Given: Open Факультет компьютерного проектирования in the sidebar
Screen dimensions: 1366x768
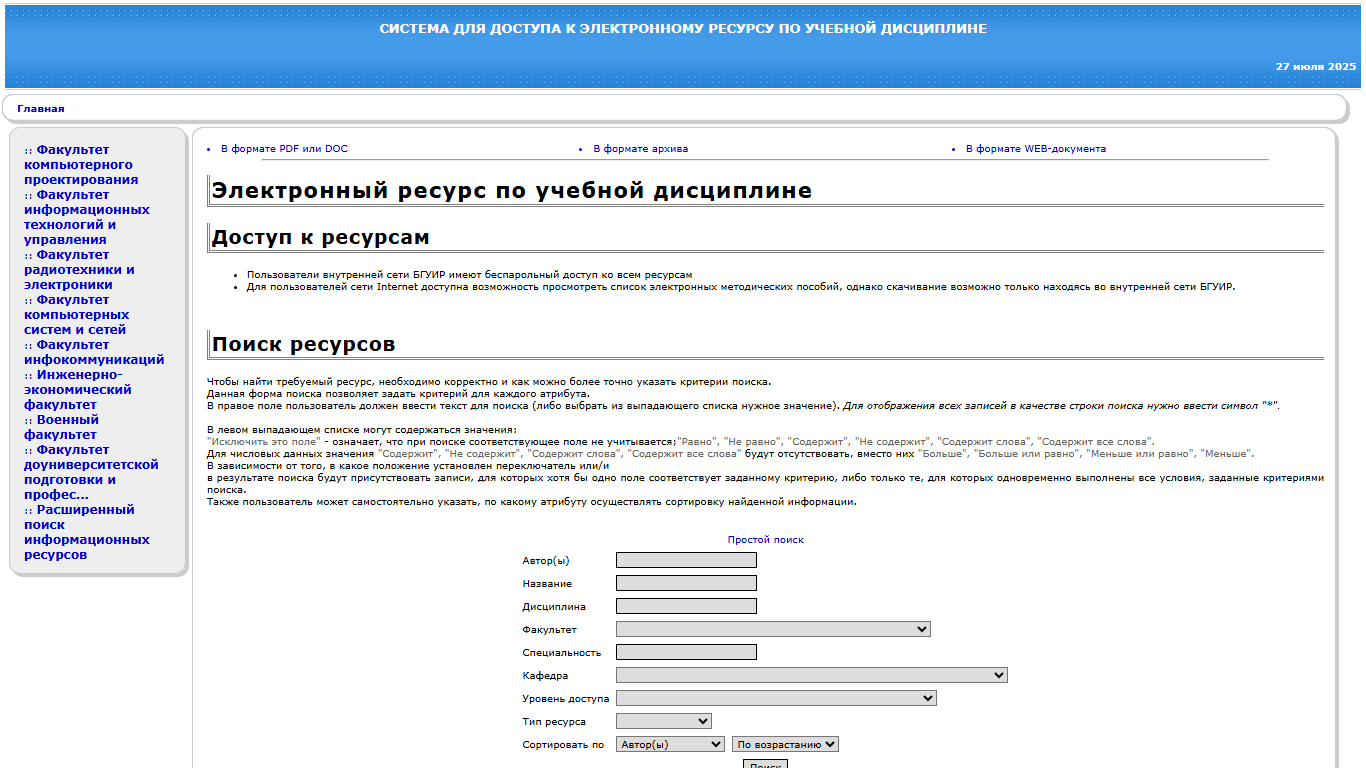Looking at the screenshot, I should coord(81,165).
